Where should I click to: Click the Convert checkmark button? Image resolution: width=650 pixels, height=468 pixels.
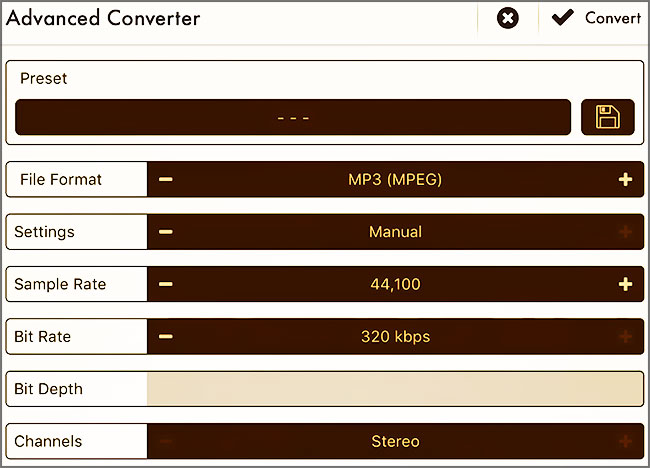click(596, 18)
